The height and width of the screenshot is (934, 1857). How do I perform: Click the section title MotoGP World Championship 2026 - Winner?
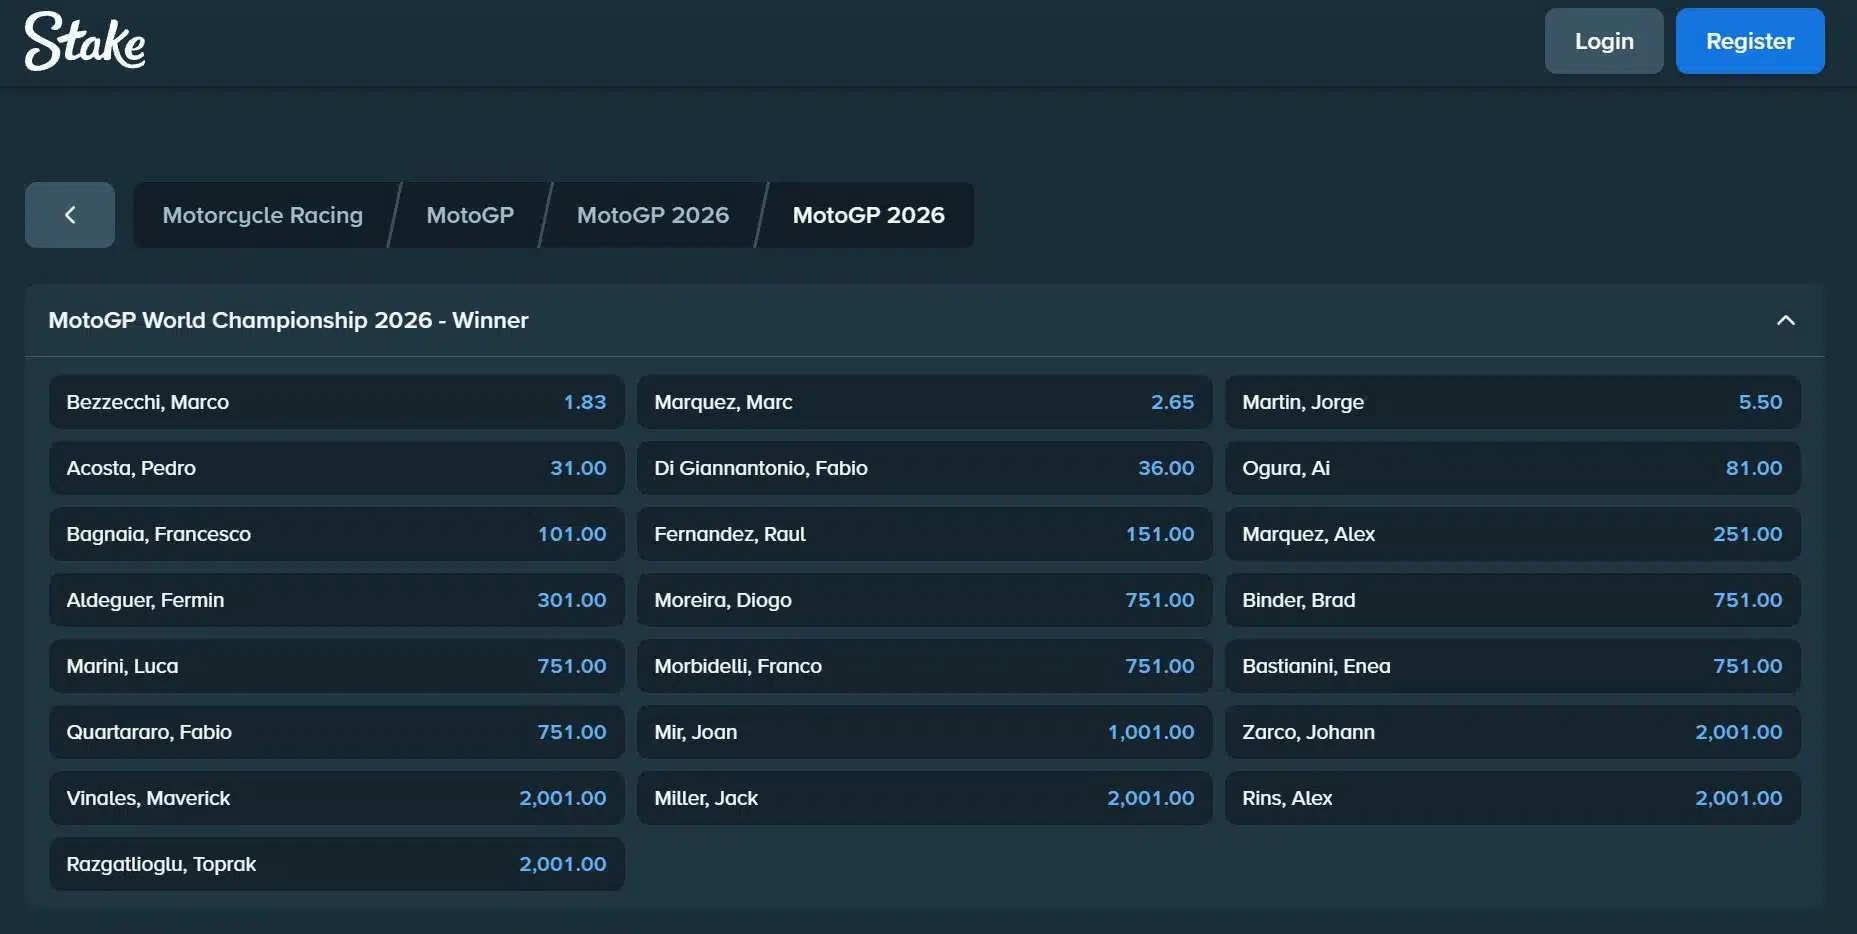click(x=288, y=320)
